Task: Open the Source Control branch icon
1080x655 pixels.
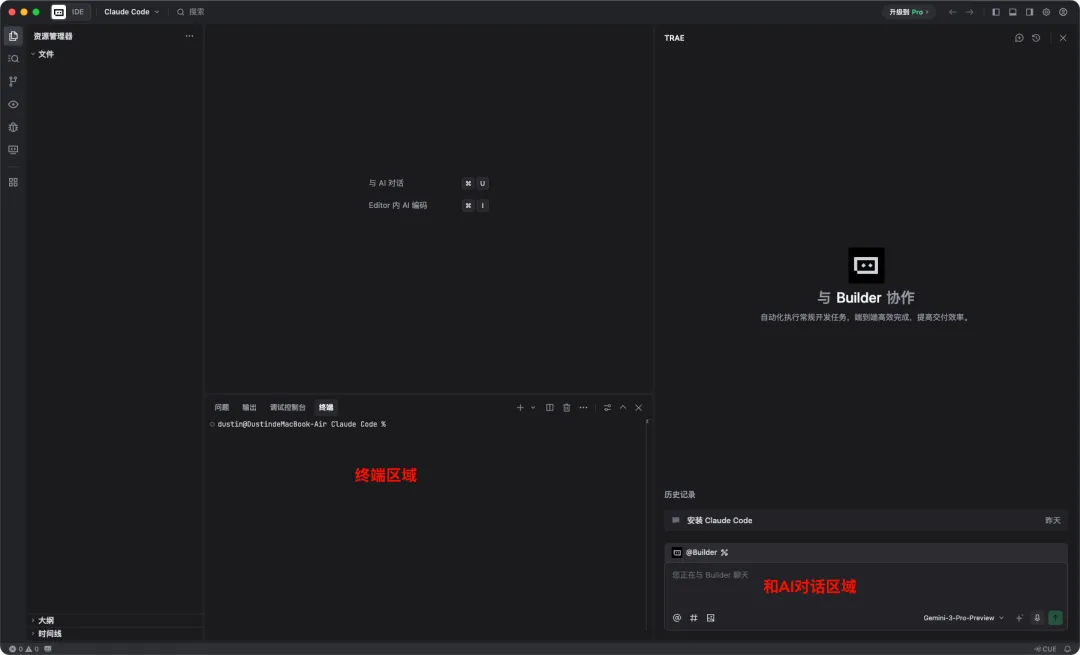Action: [13, 81]
